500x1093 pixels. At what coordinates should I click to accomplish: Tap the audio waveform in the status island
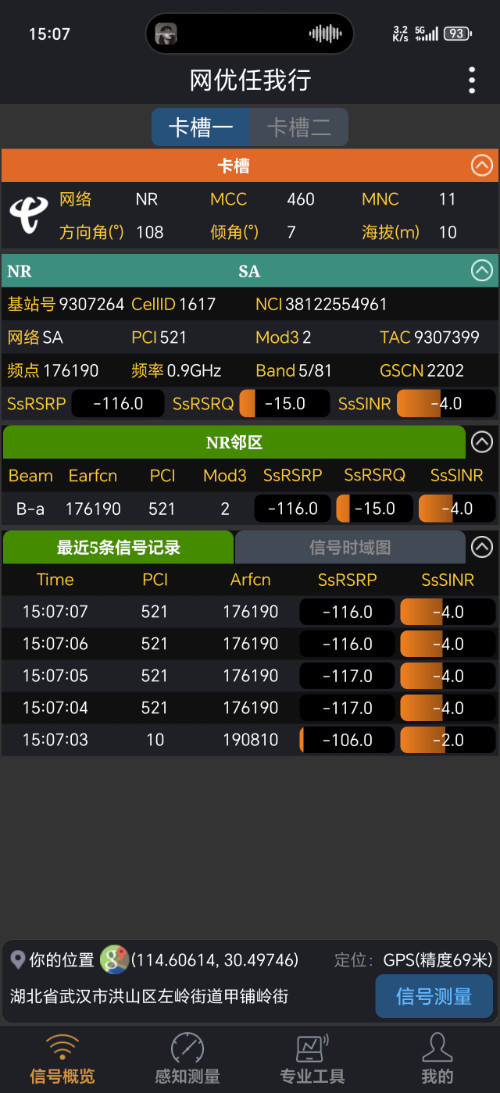coord(325,33)
